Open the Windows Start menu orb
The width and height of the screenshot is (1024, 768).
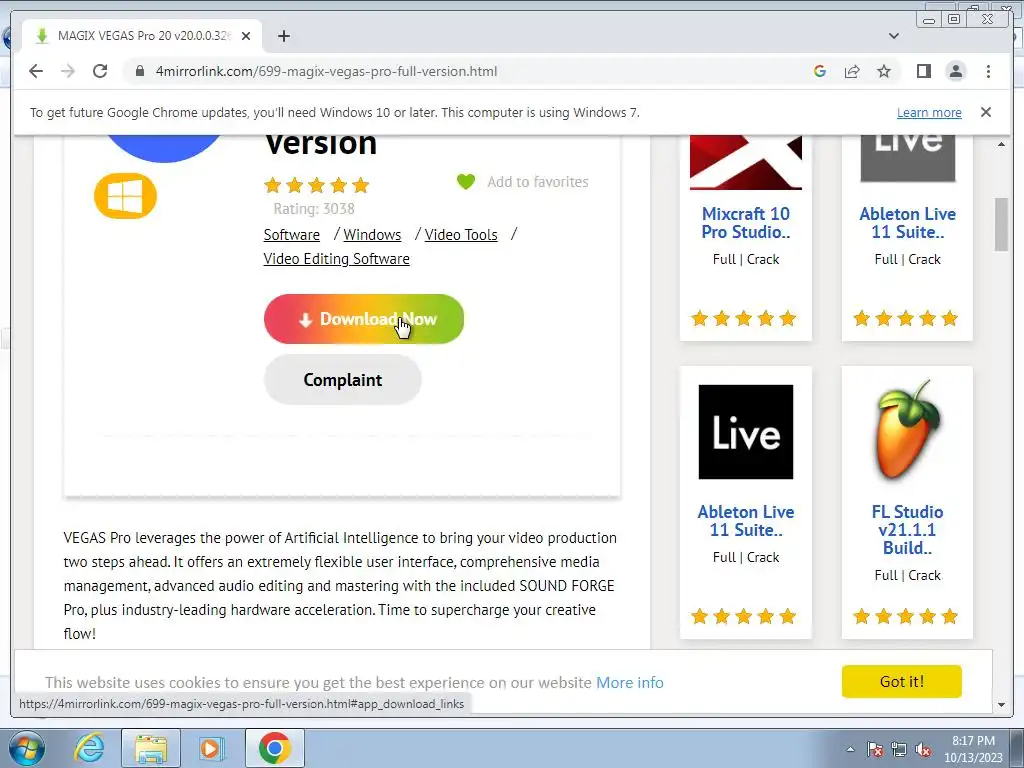click(27, 748)
